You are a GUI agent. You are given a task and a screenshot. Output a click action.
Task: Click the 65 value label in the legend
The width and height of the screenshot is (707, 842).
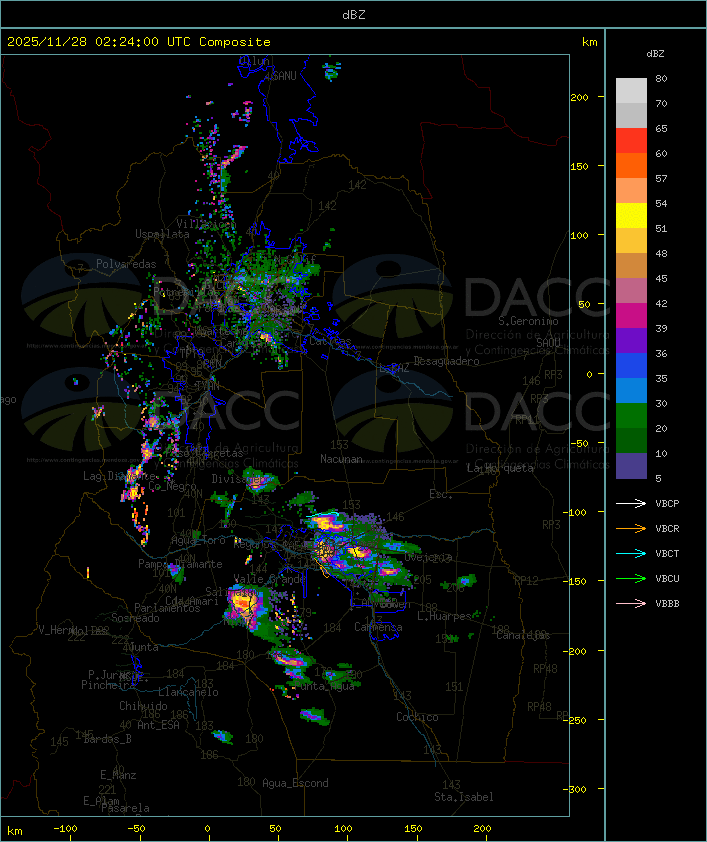pyautogui.click(x=661, y=128)
